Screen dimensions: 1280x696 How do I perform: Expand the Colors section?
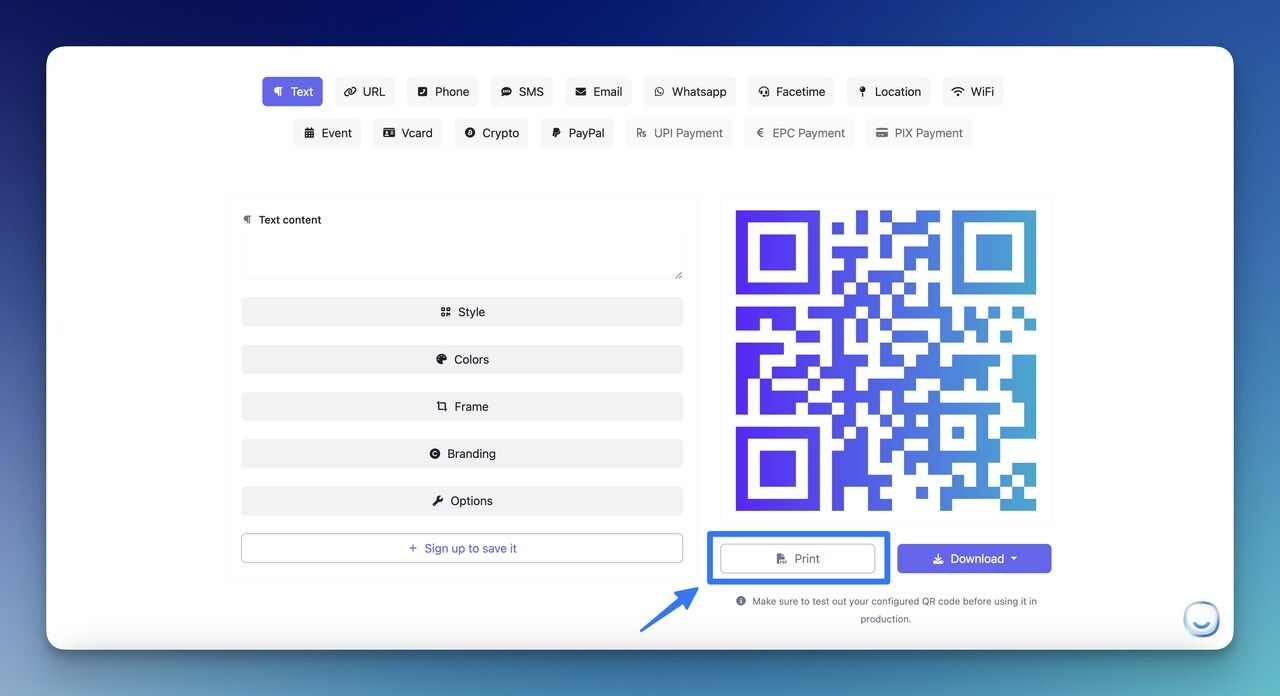[x=462, y=359]
